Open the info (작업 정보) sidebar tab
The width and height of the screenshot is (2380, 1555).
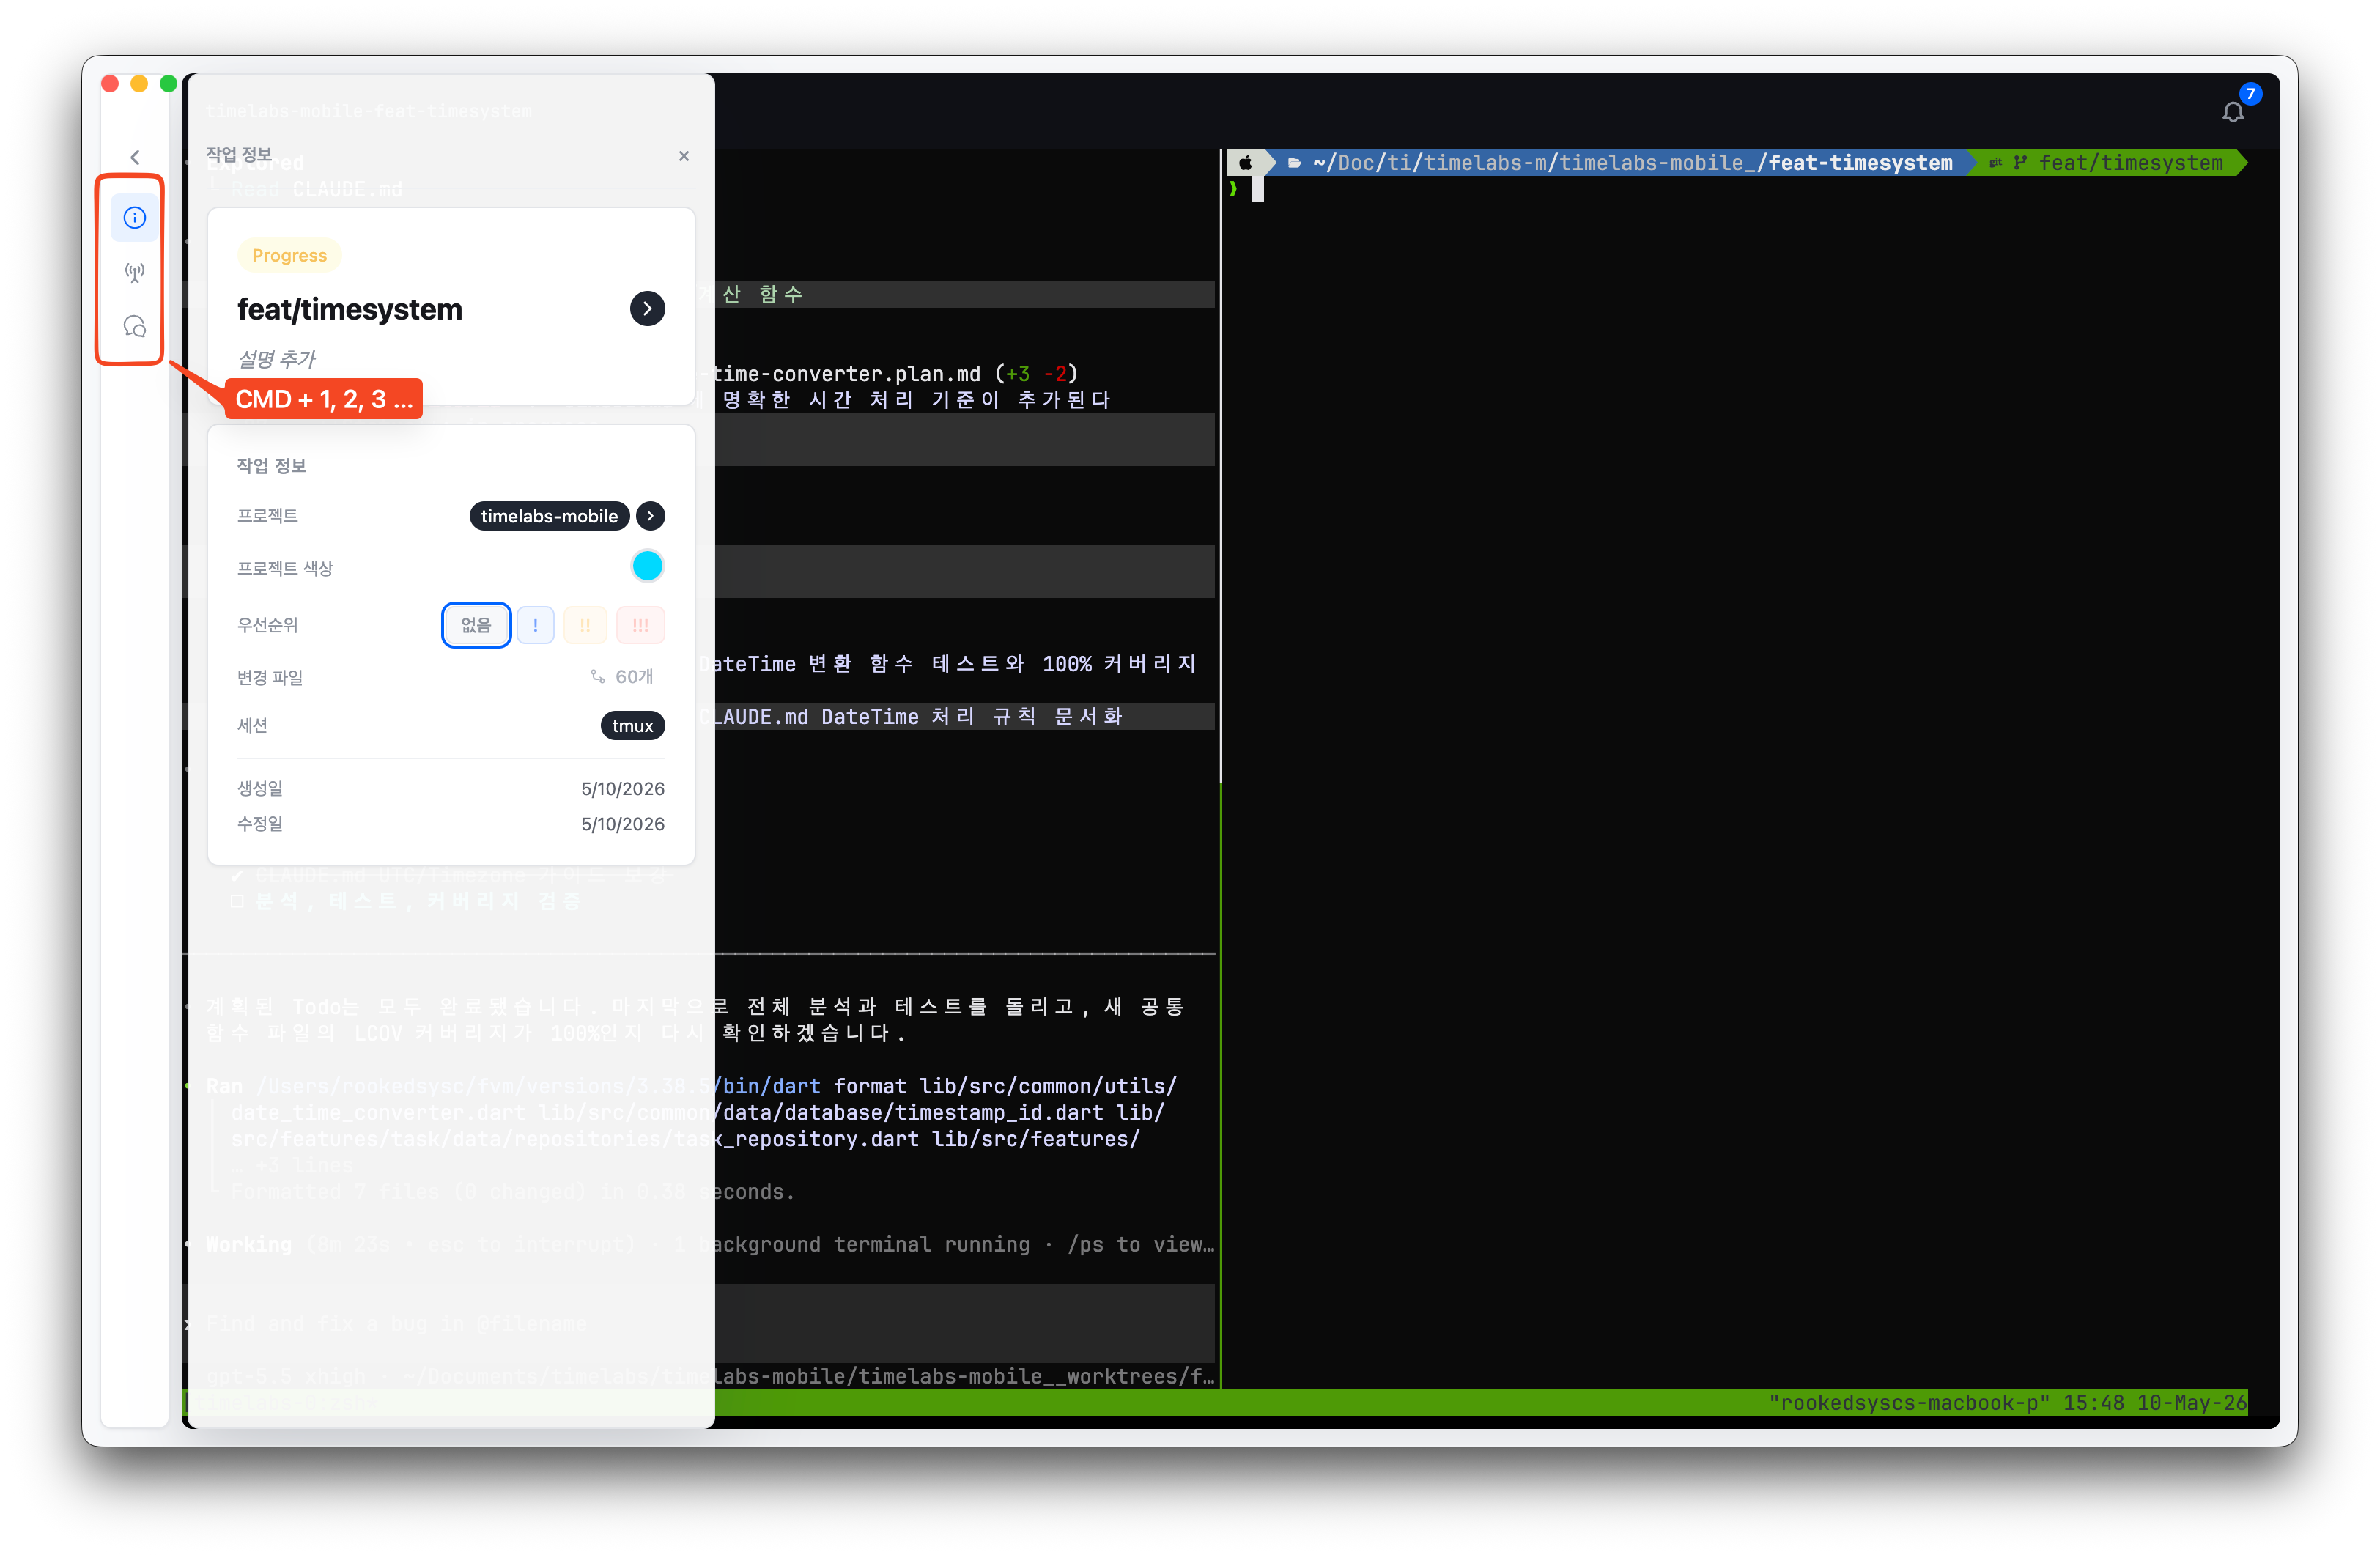tap(134, 217)
